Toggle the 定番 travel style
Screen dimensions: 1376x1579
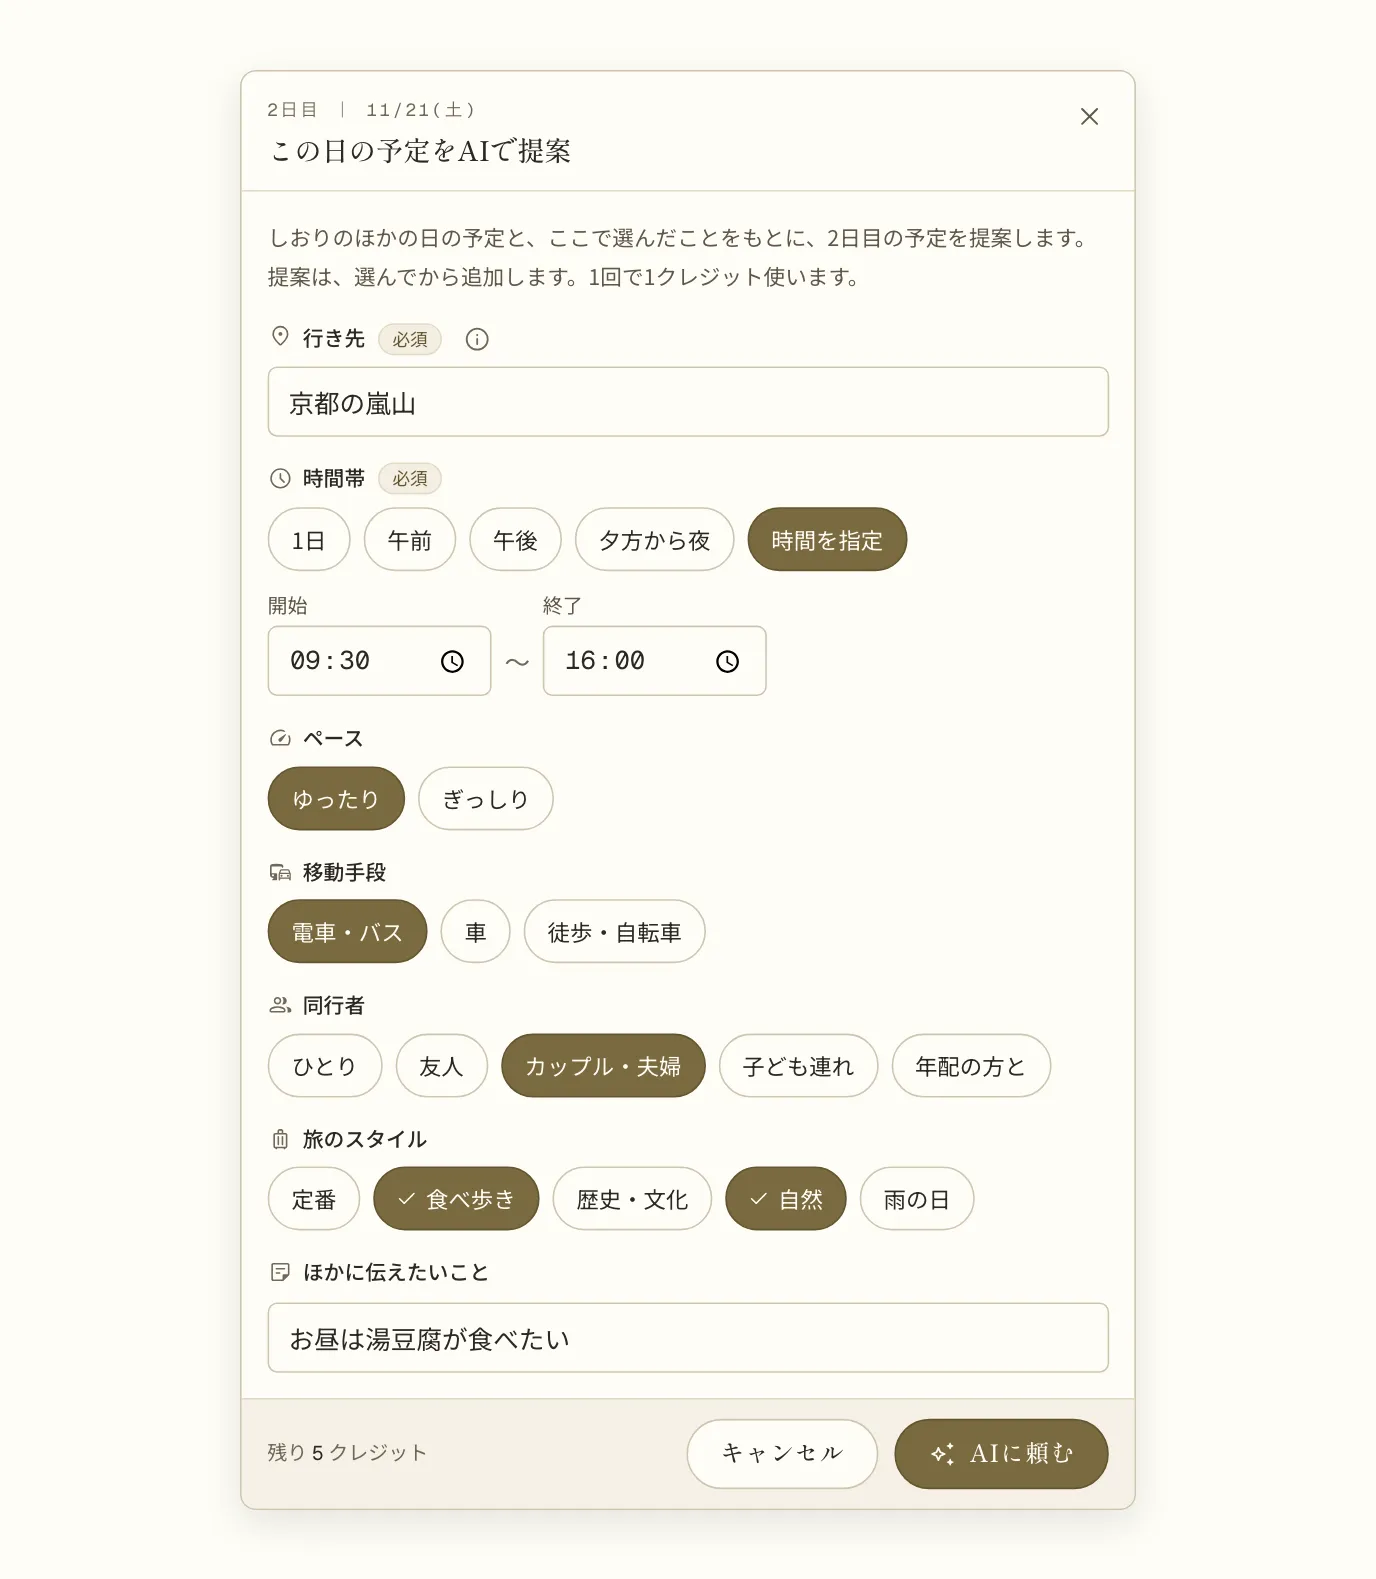pos(314,1199)
